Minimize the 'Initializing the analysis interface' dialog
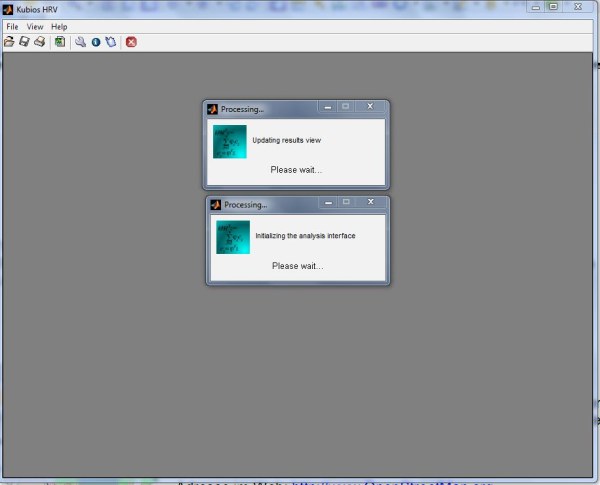The image size is (600, 485). click(x=327, y=202)
